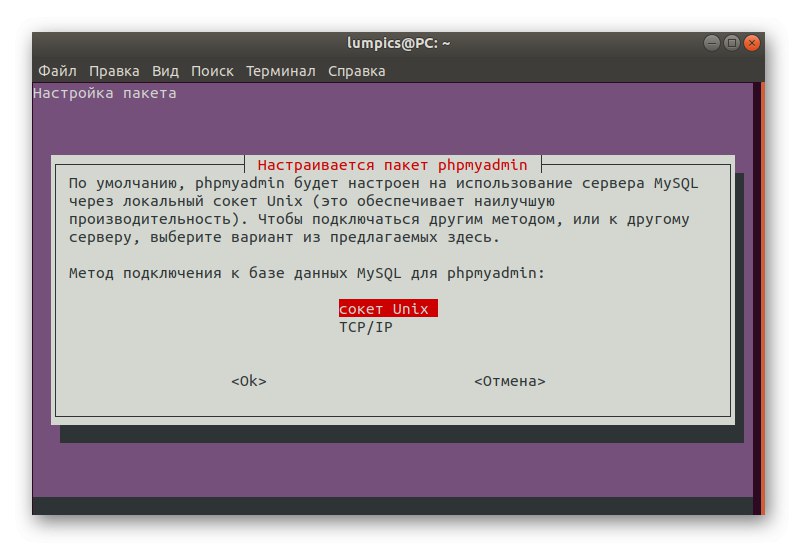The image size is (797, 547).
Task: Open the Правка menu
Action: (114, 71)
